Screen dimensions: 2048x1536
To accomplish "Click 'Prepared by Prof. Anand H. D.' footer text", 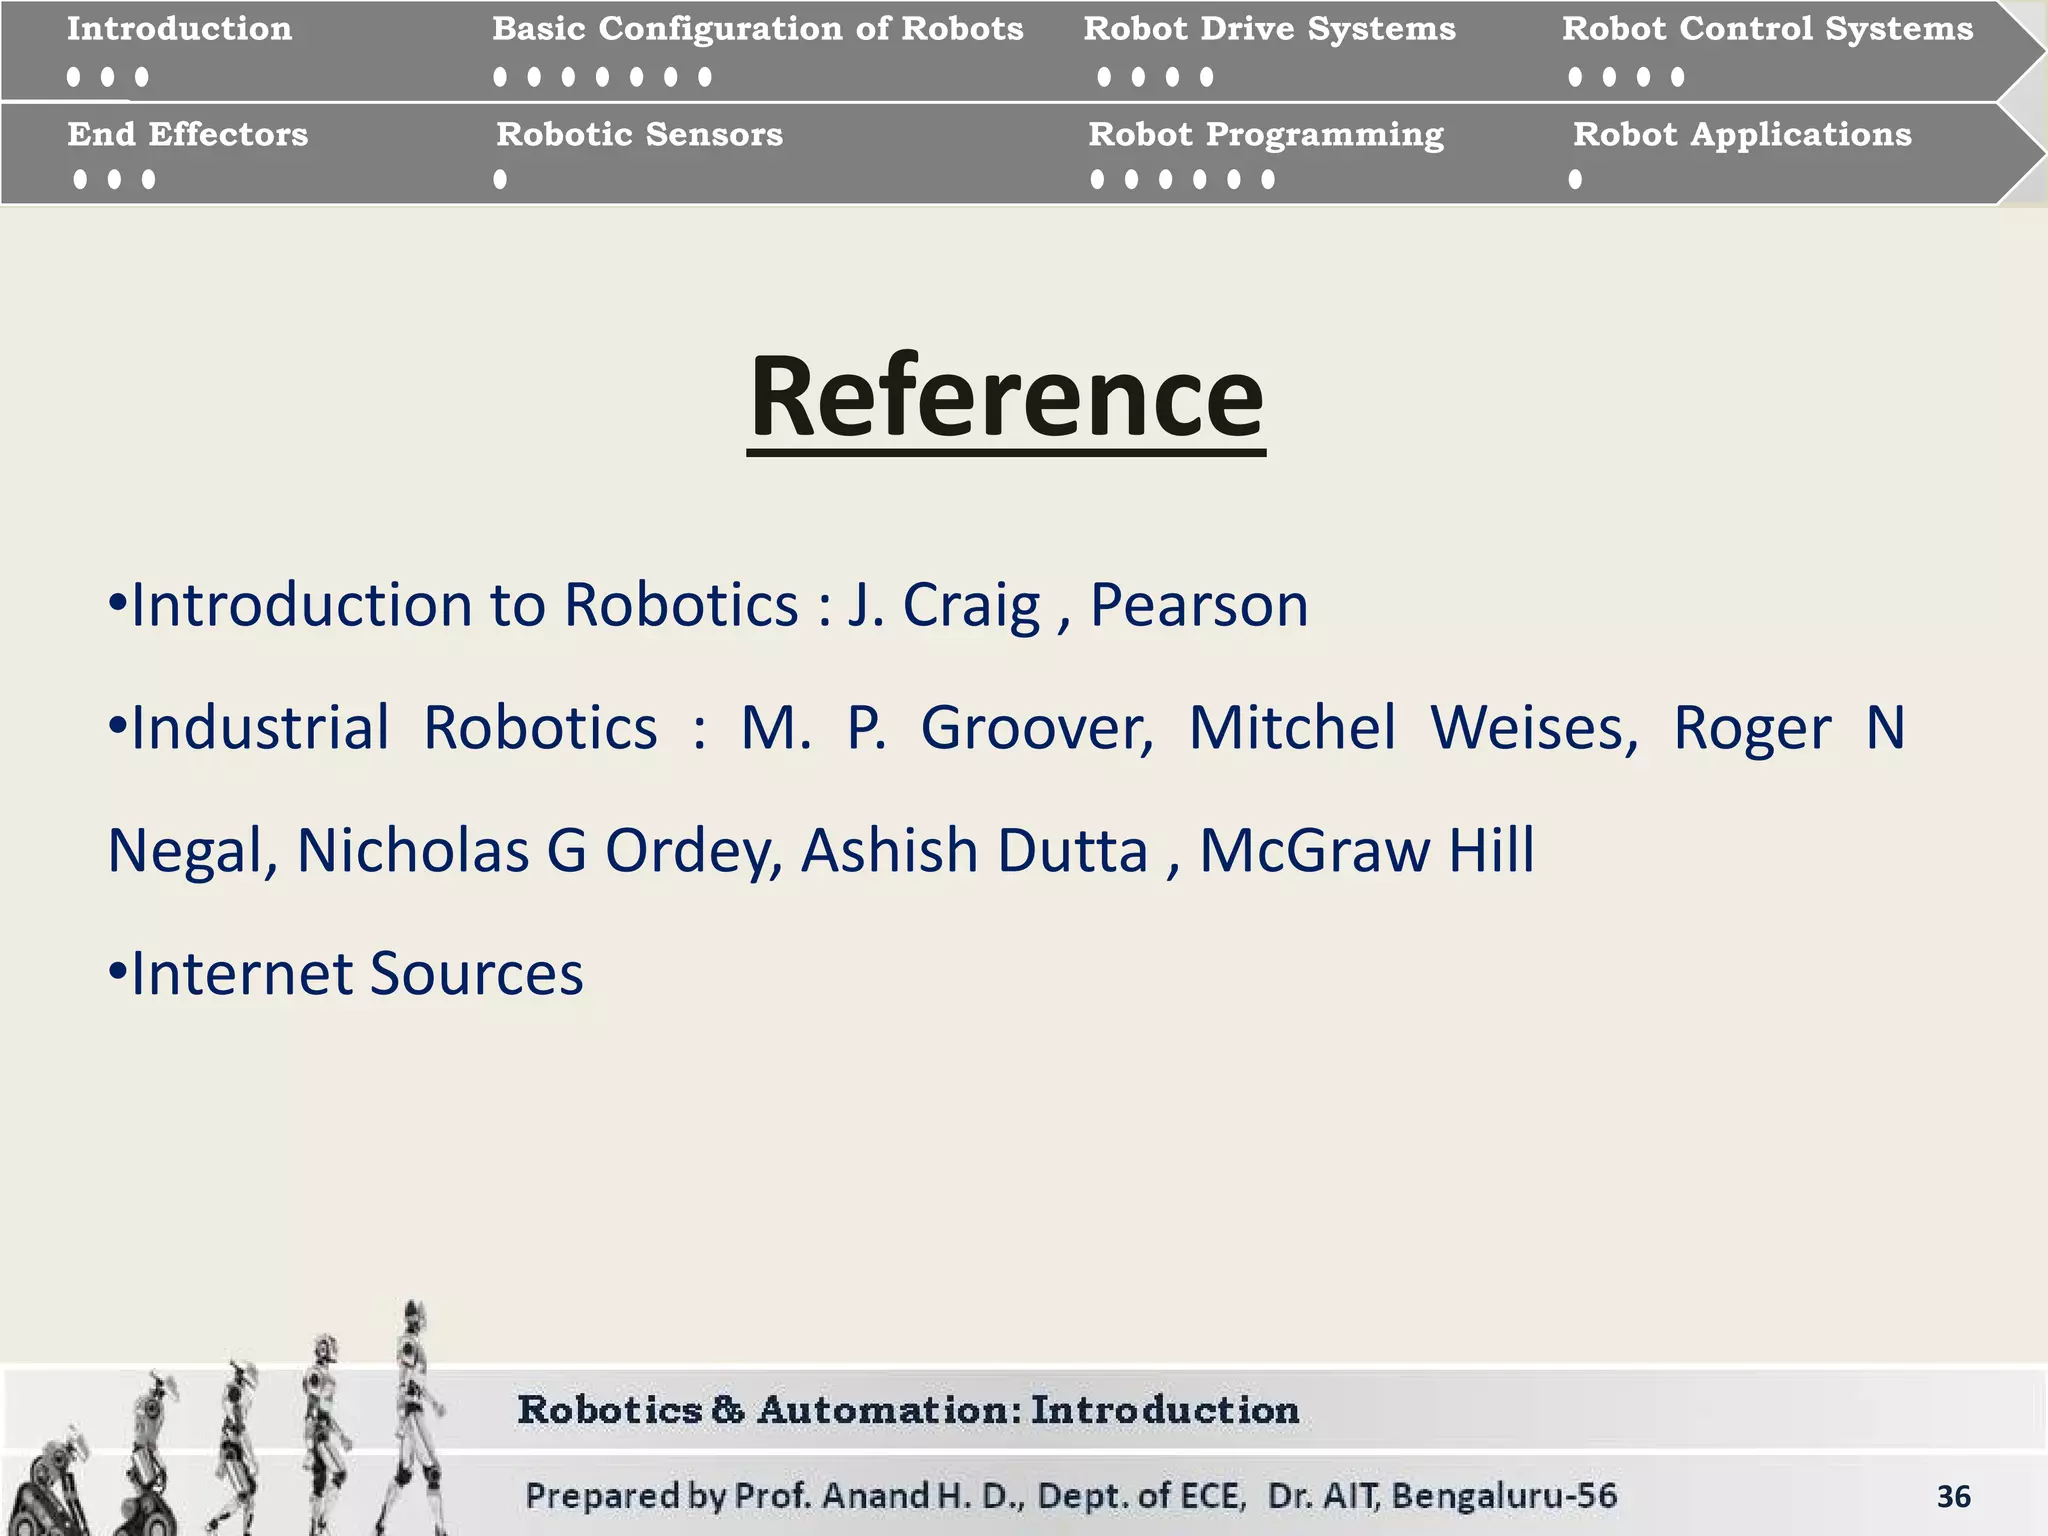I will [x=1071, y=1496].
